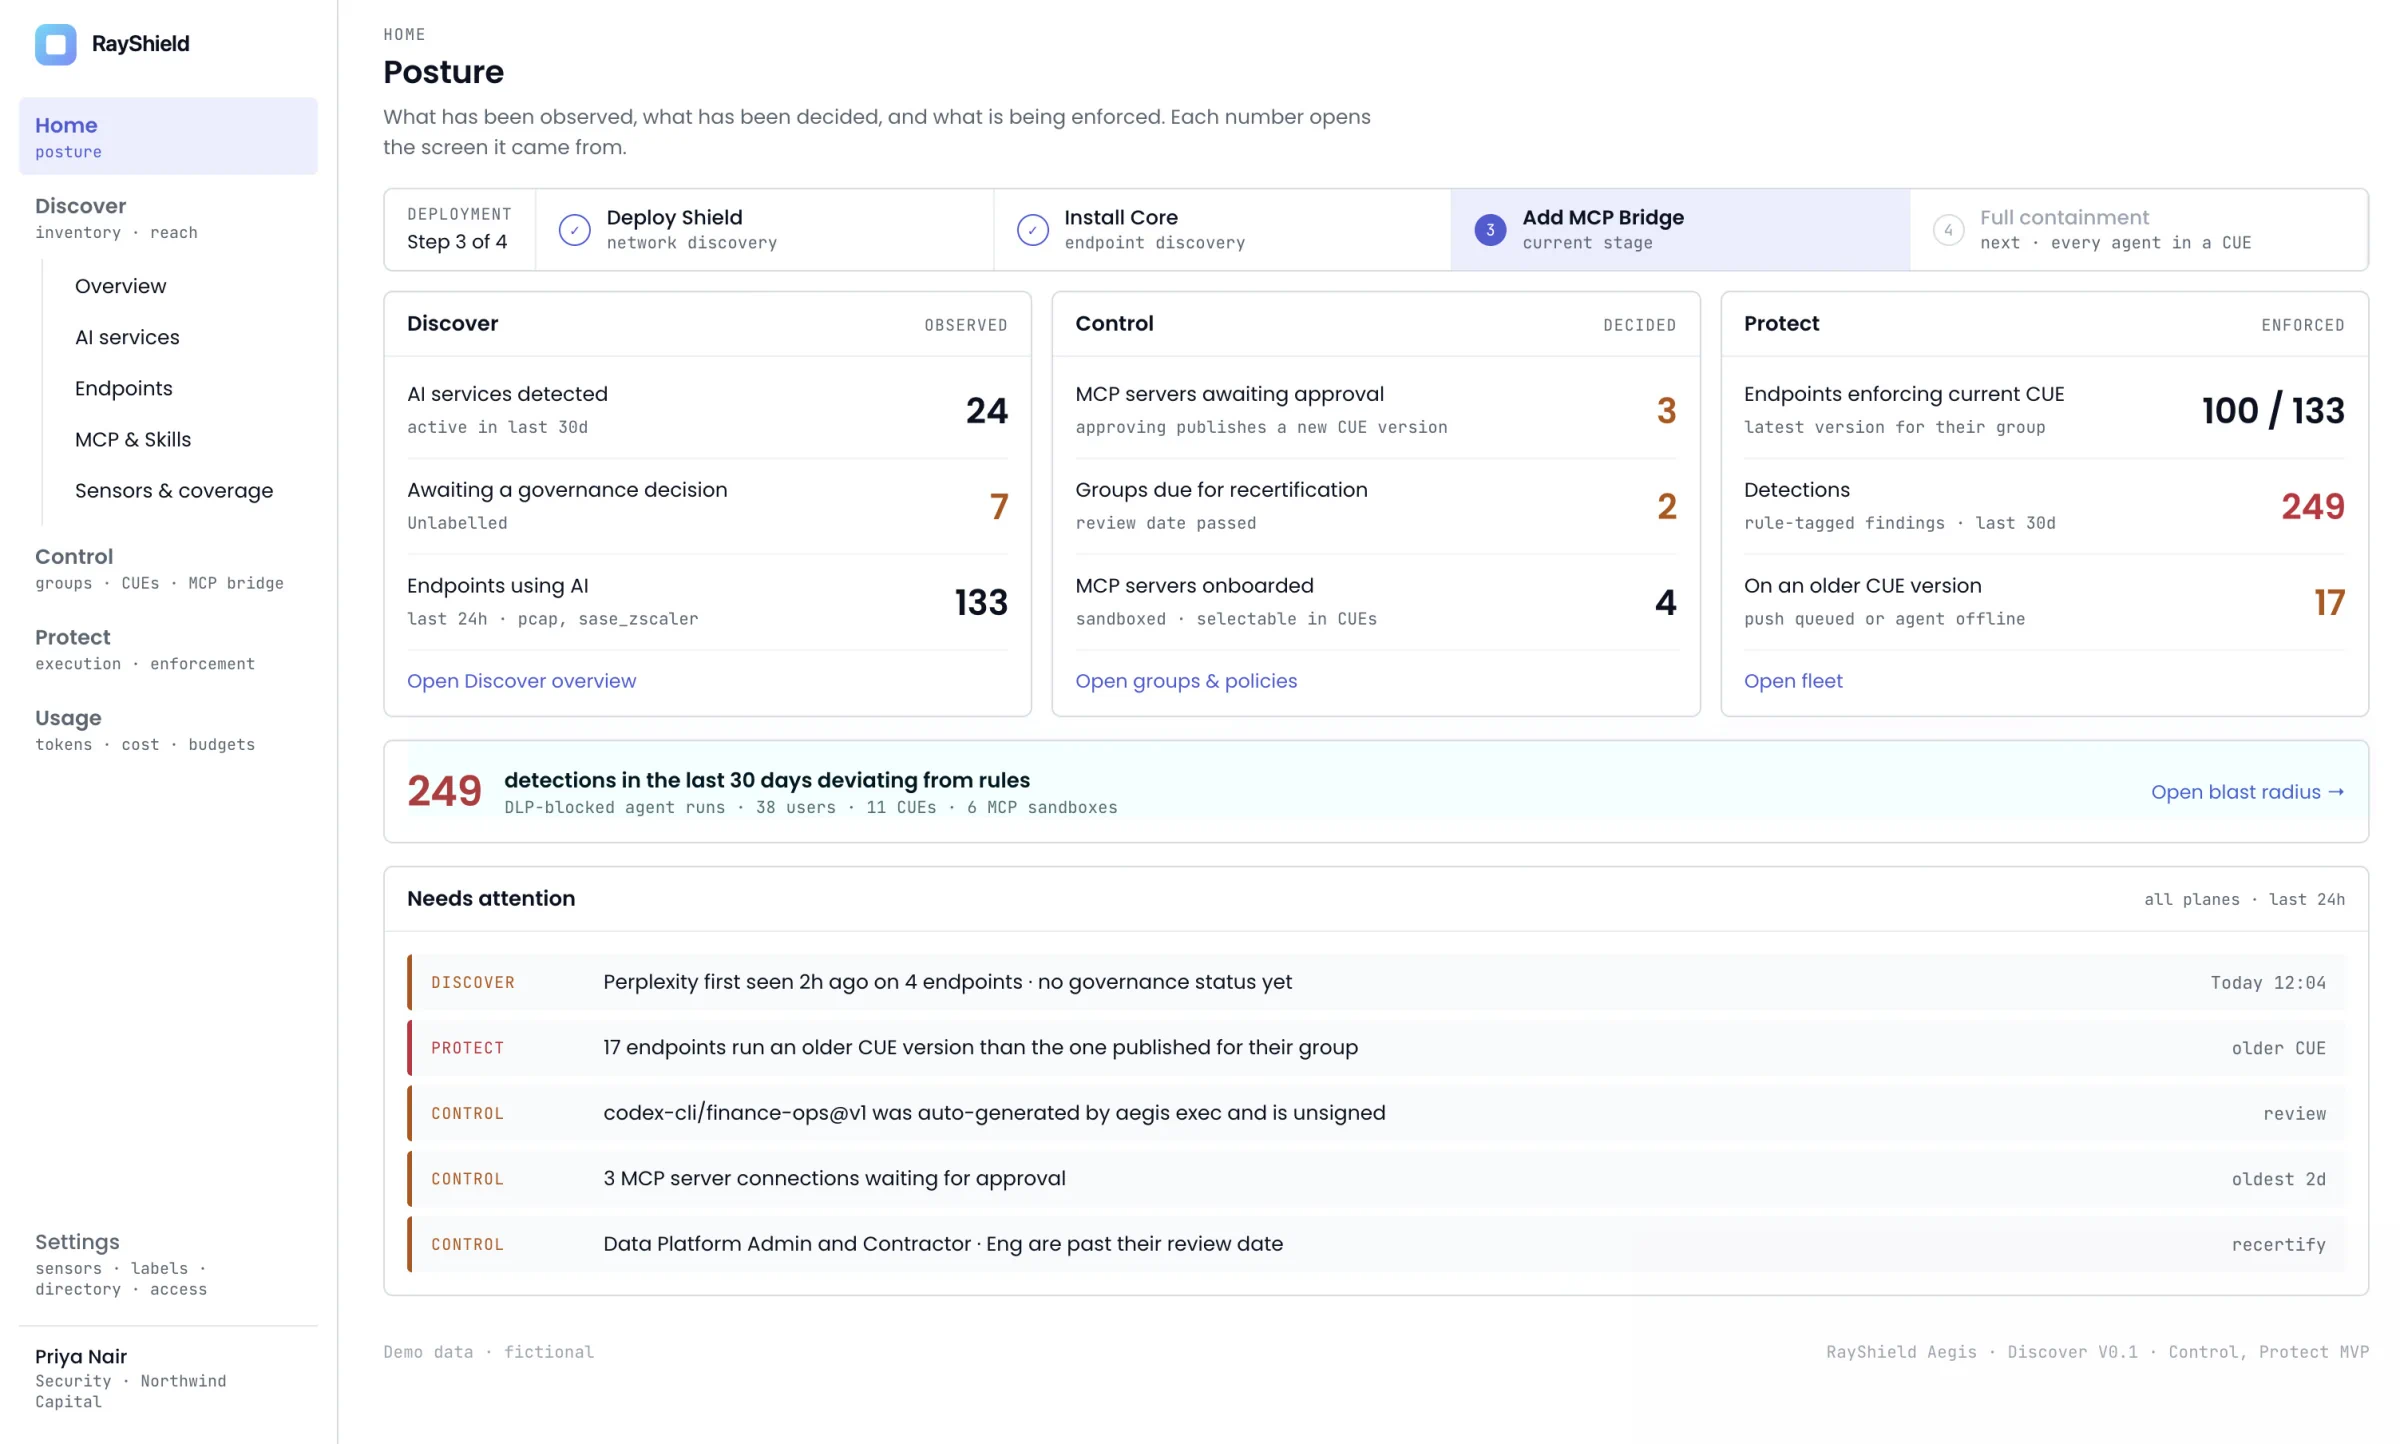Open the Home posture nav item
Viewport: 2400px width, 1444px height.
[168, 136]
